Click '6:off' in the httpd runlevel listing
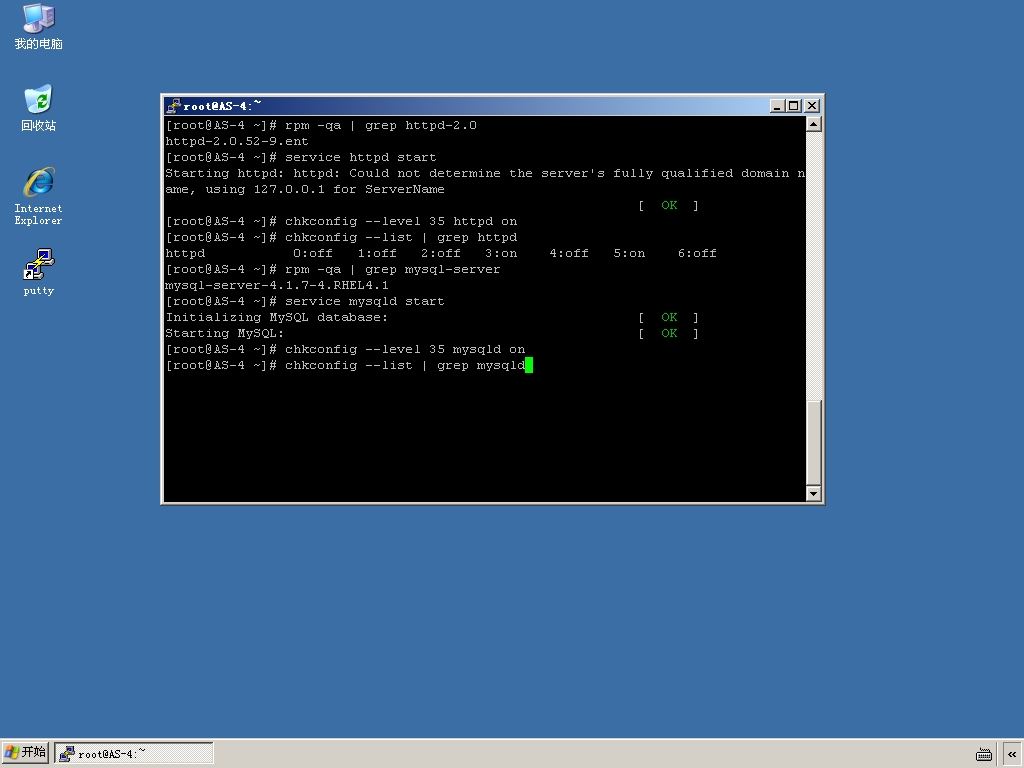Image resolution: width=1024 pixels, height=768 pixels. coord(697,253)
